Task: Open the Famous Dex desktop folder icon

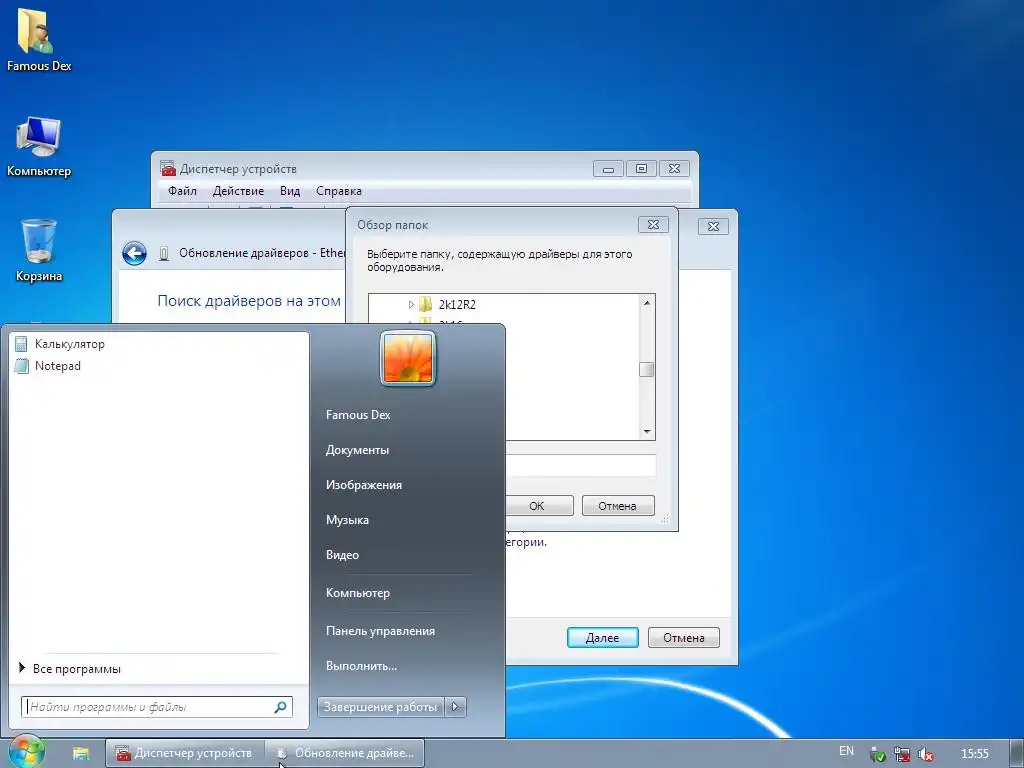Action: tap(37, 39)
